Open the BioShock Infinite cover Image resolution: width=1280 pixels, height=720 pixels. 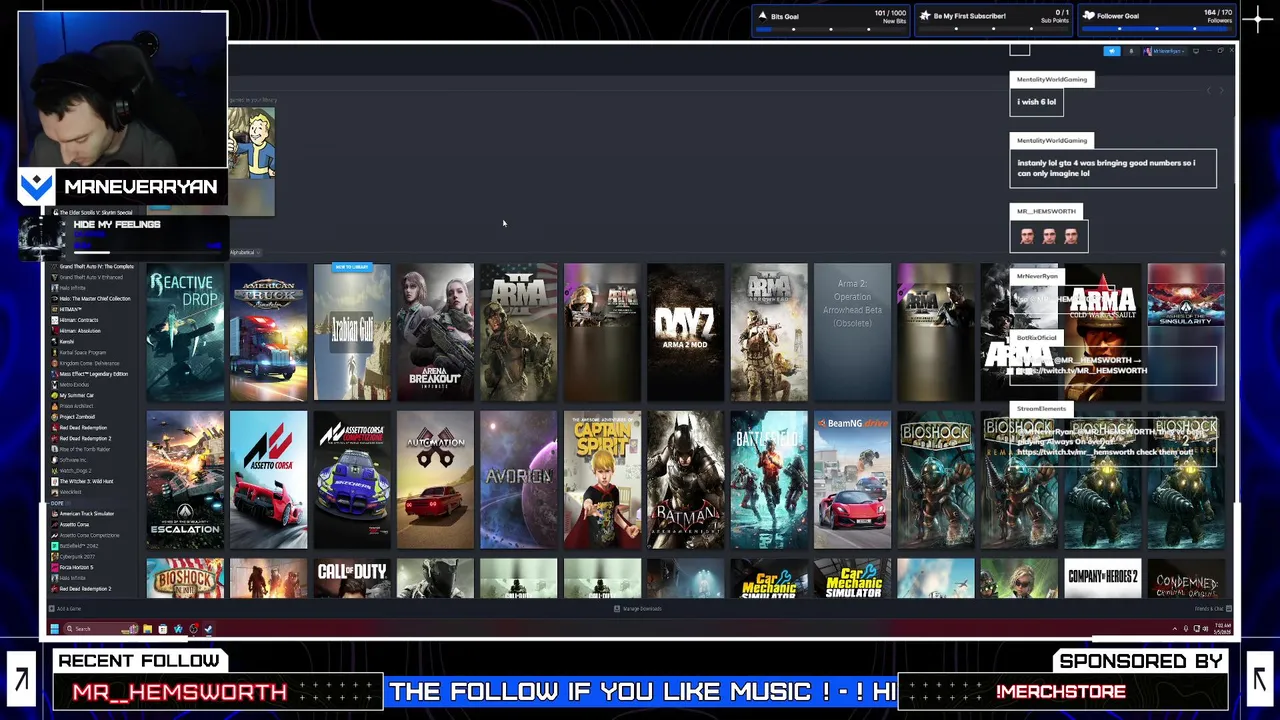185,579
